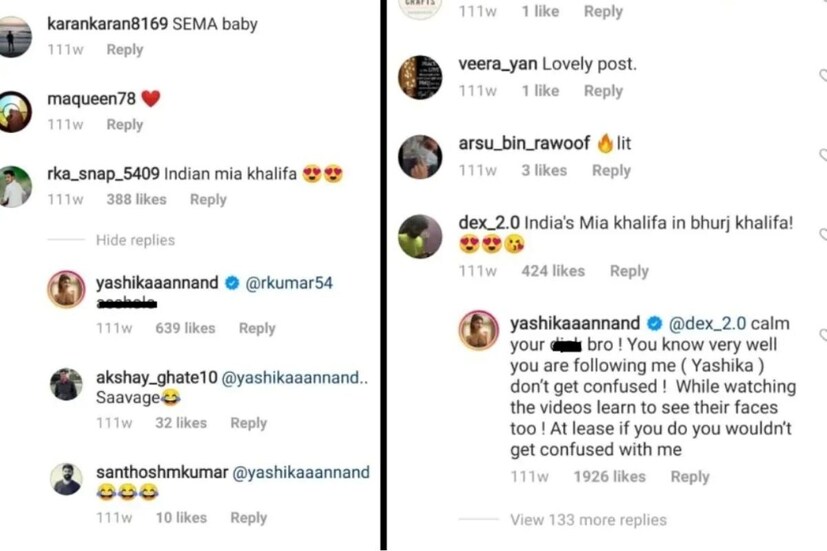
Task: Show who gave 1926 likes
Action: 609,477
